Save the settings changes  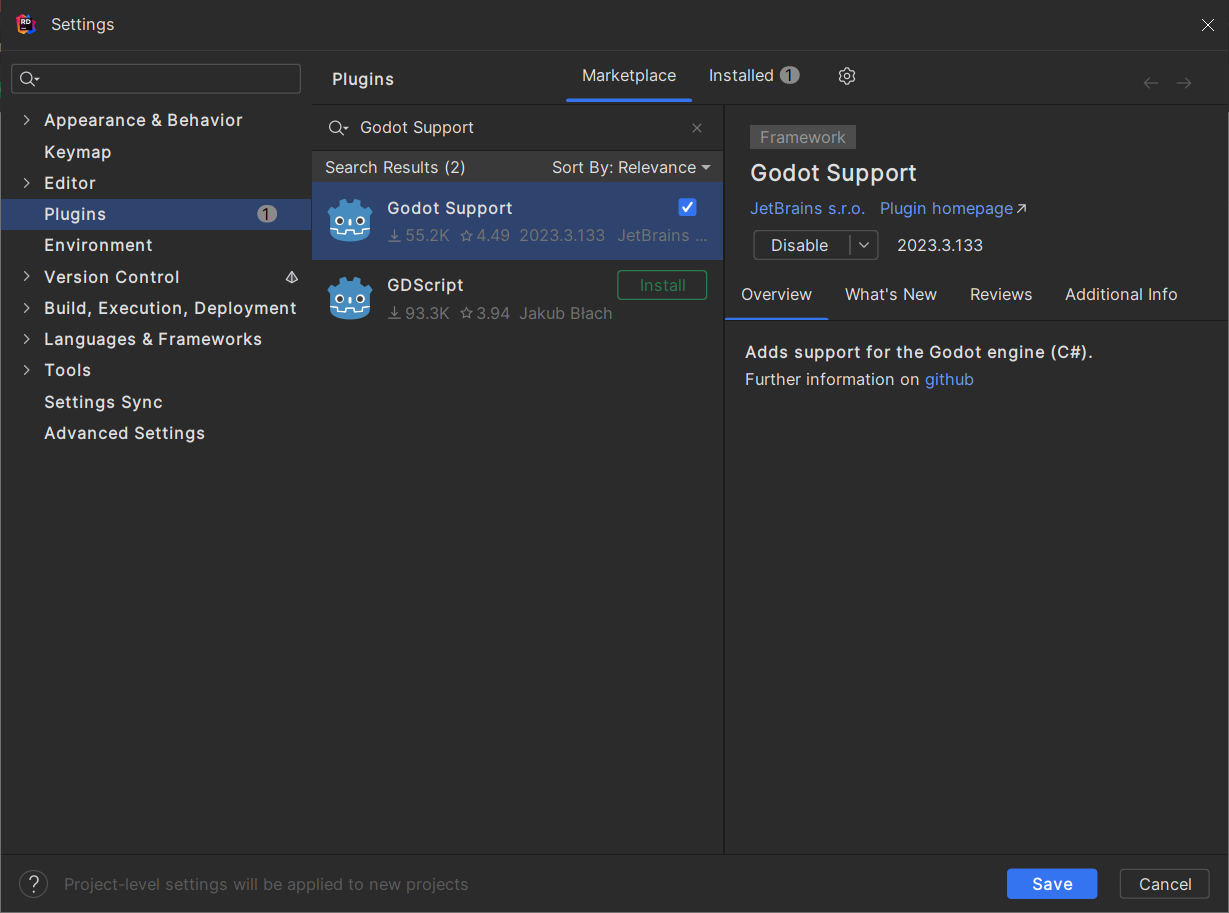[1052, 884]
